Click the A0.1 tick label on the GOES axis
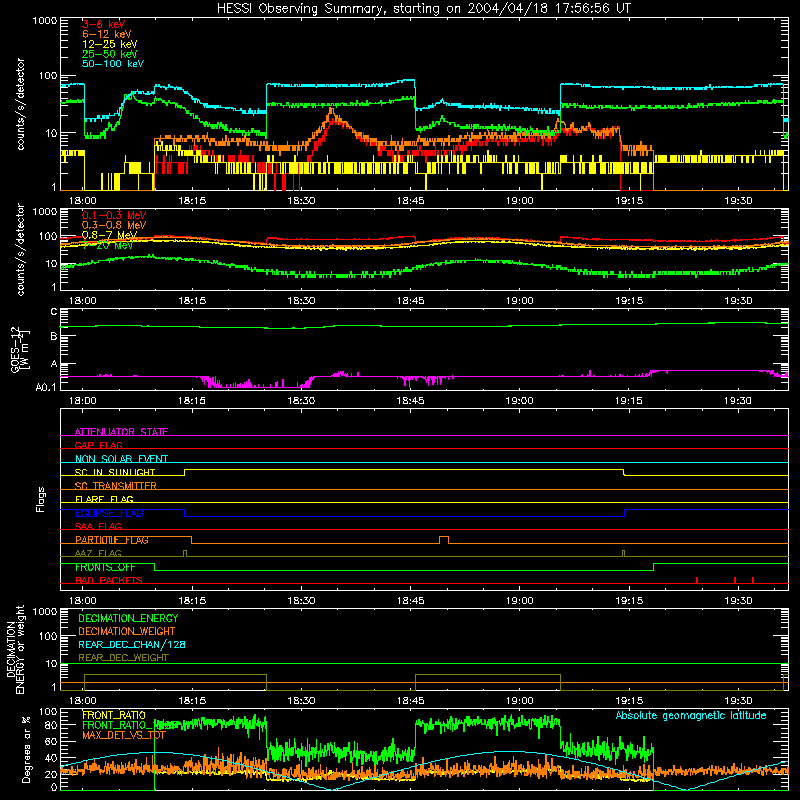The width and height of the screenshot is (800, 800). point(46,388)
